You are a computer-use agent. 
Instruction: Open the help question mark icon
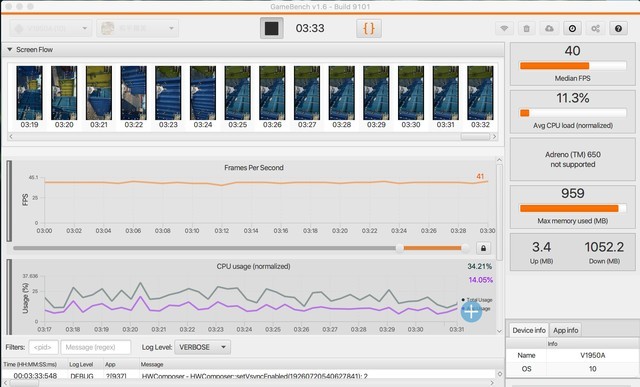pos(618,28)
